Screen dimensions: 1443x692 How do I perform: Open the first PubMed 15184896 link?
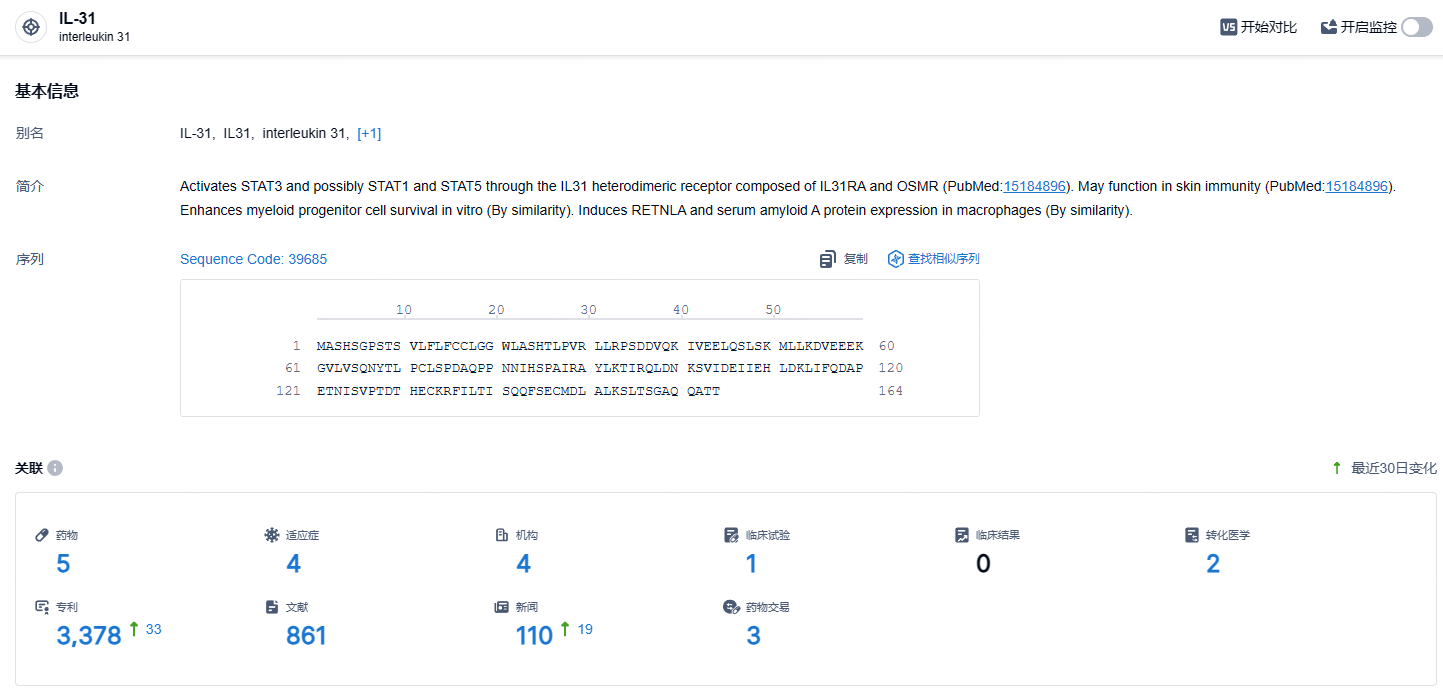coord(1035,186)
